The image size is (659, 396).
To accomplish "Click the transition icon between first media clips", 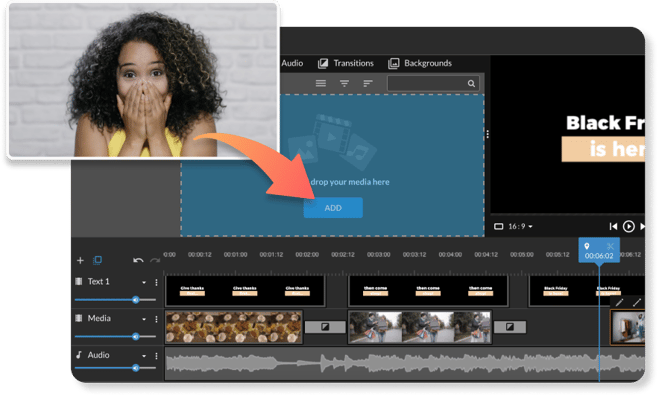I will 325,327.
